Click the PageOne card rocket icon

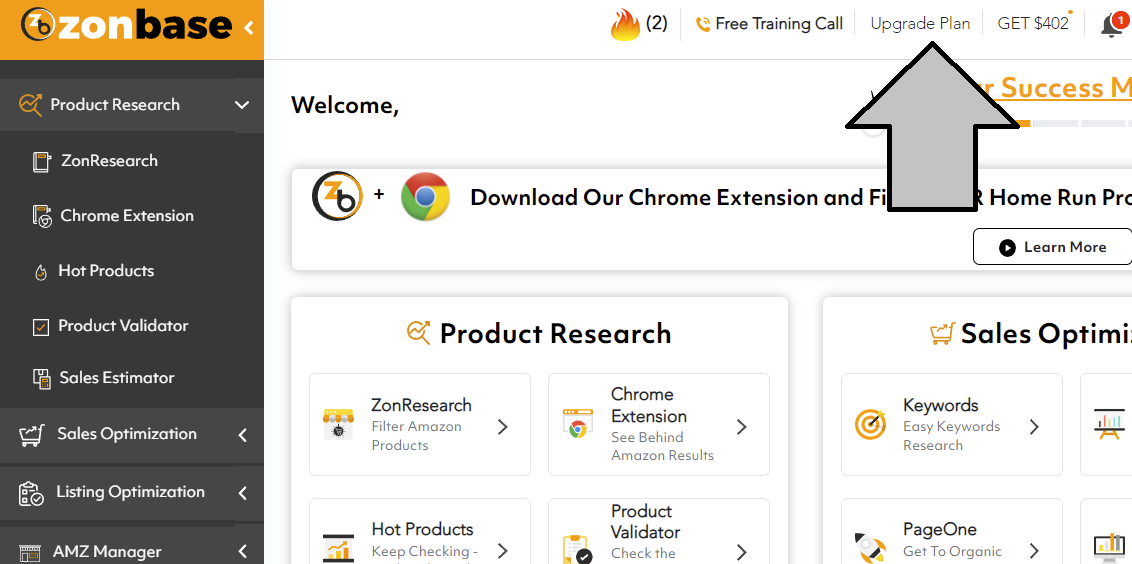pyautogui.click(x=870, y=549)
